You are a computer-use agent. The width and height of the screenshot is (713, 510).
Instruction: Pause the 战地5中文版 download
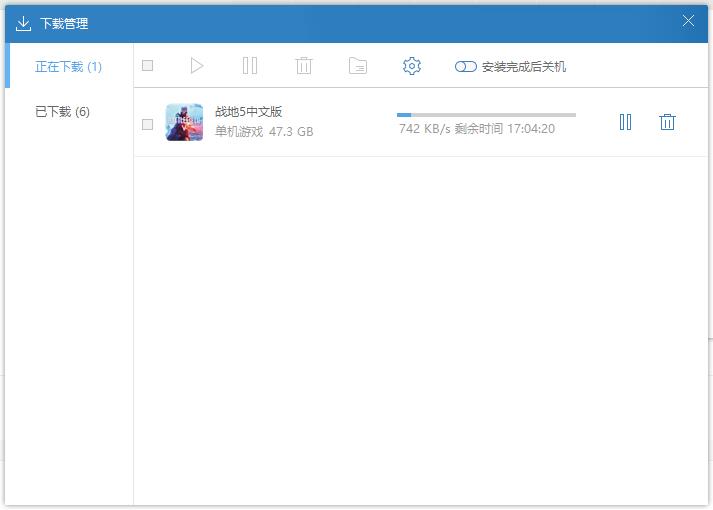pos(625,122)
